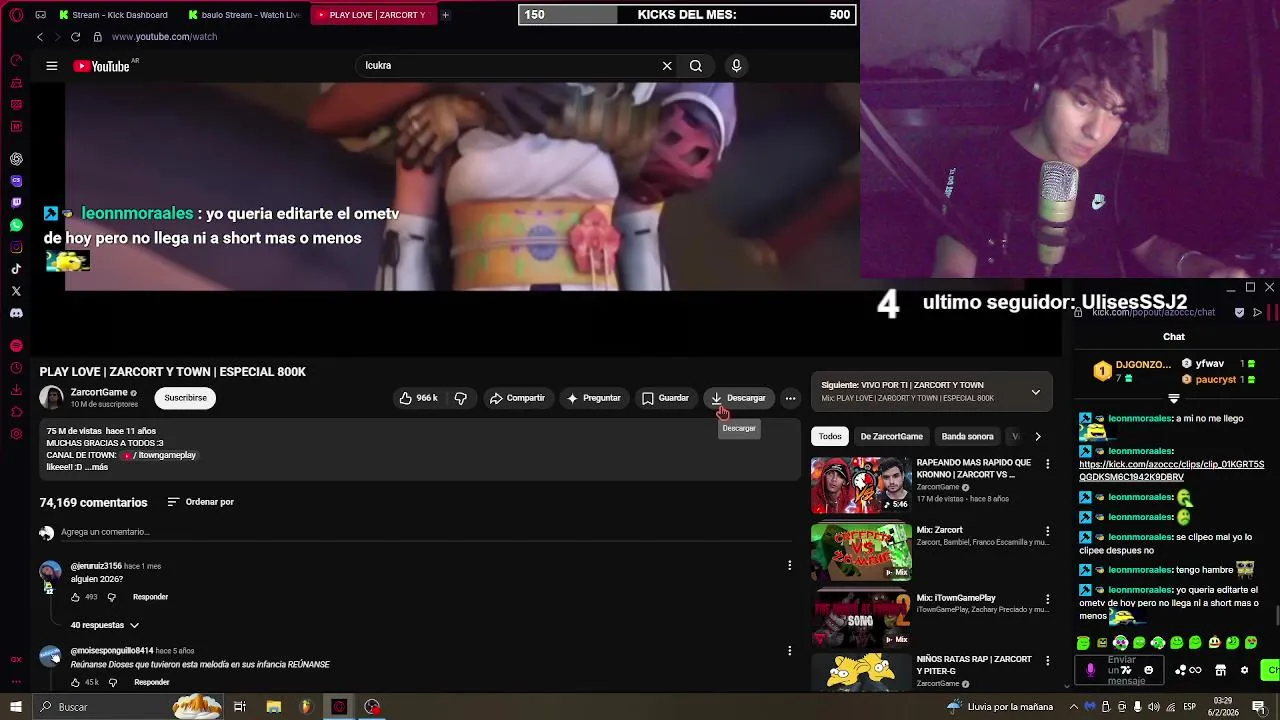Download the video with Descargar
This screenshot has width=1280, height=720.
pyautogui.click(x=738, y=398)
